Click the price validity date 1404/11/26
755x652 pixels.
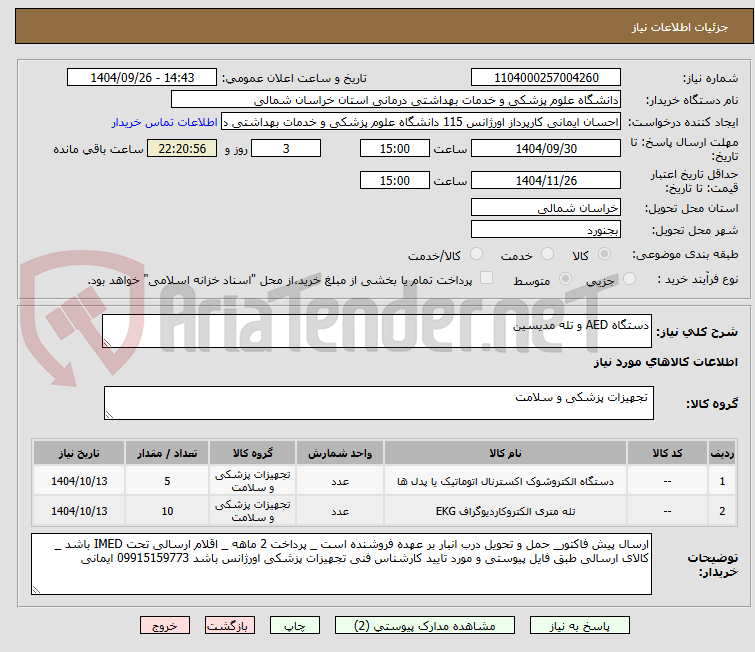(546, 181)
